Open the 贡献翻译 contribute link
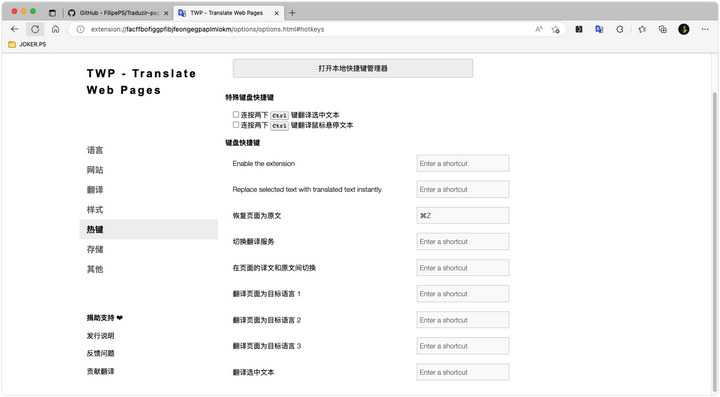Viewport: 720px width, 397px height. click(101, 371)
